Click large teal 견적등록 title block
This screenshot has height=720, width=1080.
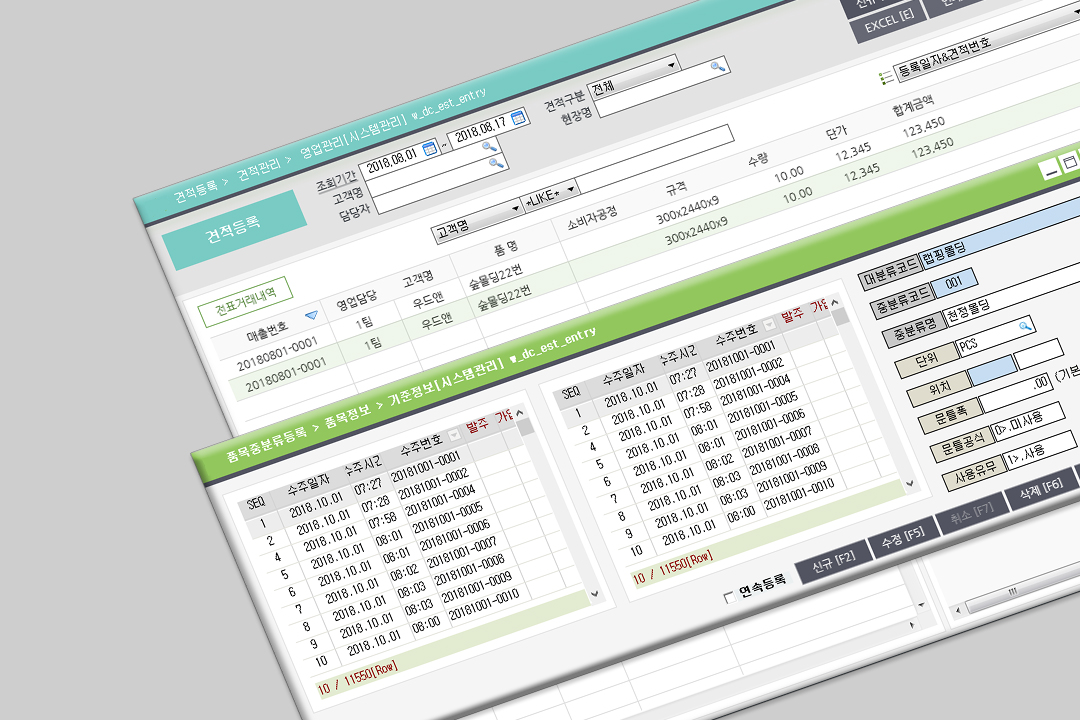234,229
